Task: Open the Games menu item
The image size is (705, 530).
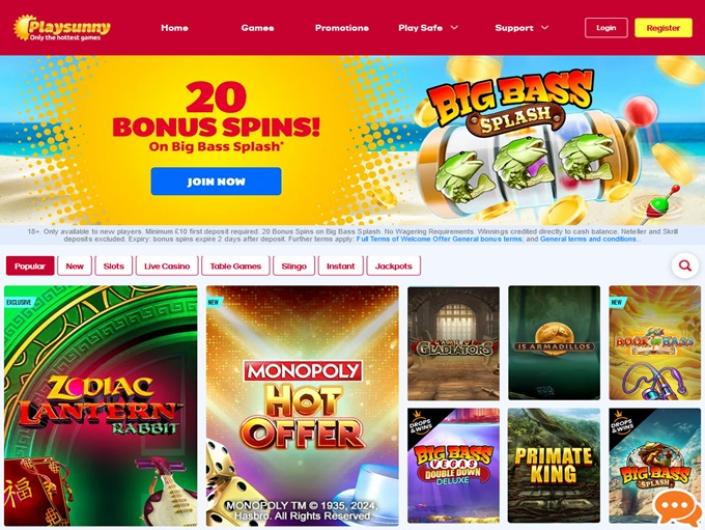Action: [x=257, y=28]
